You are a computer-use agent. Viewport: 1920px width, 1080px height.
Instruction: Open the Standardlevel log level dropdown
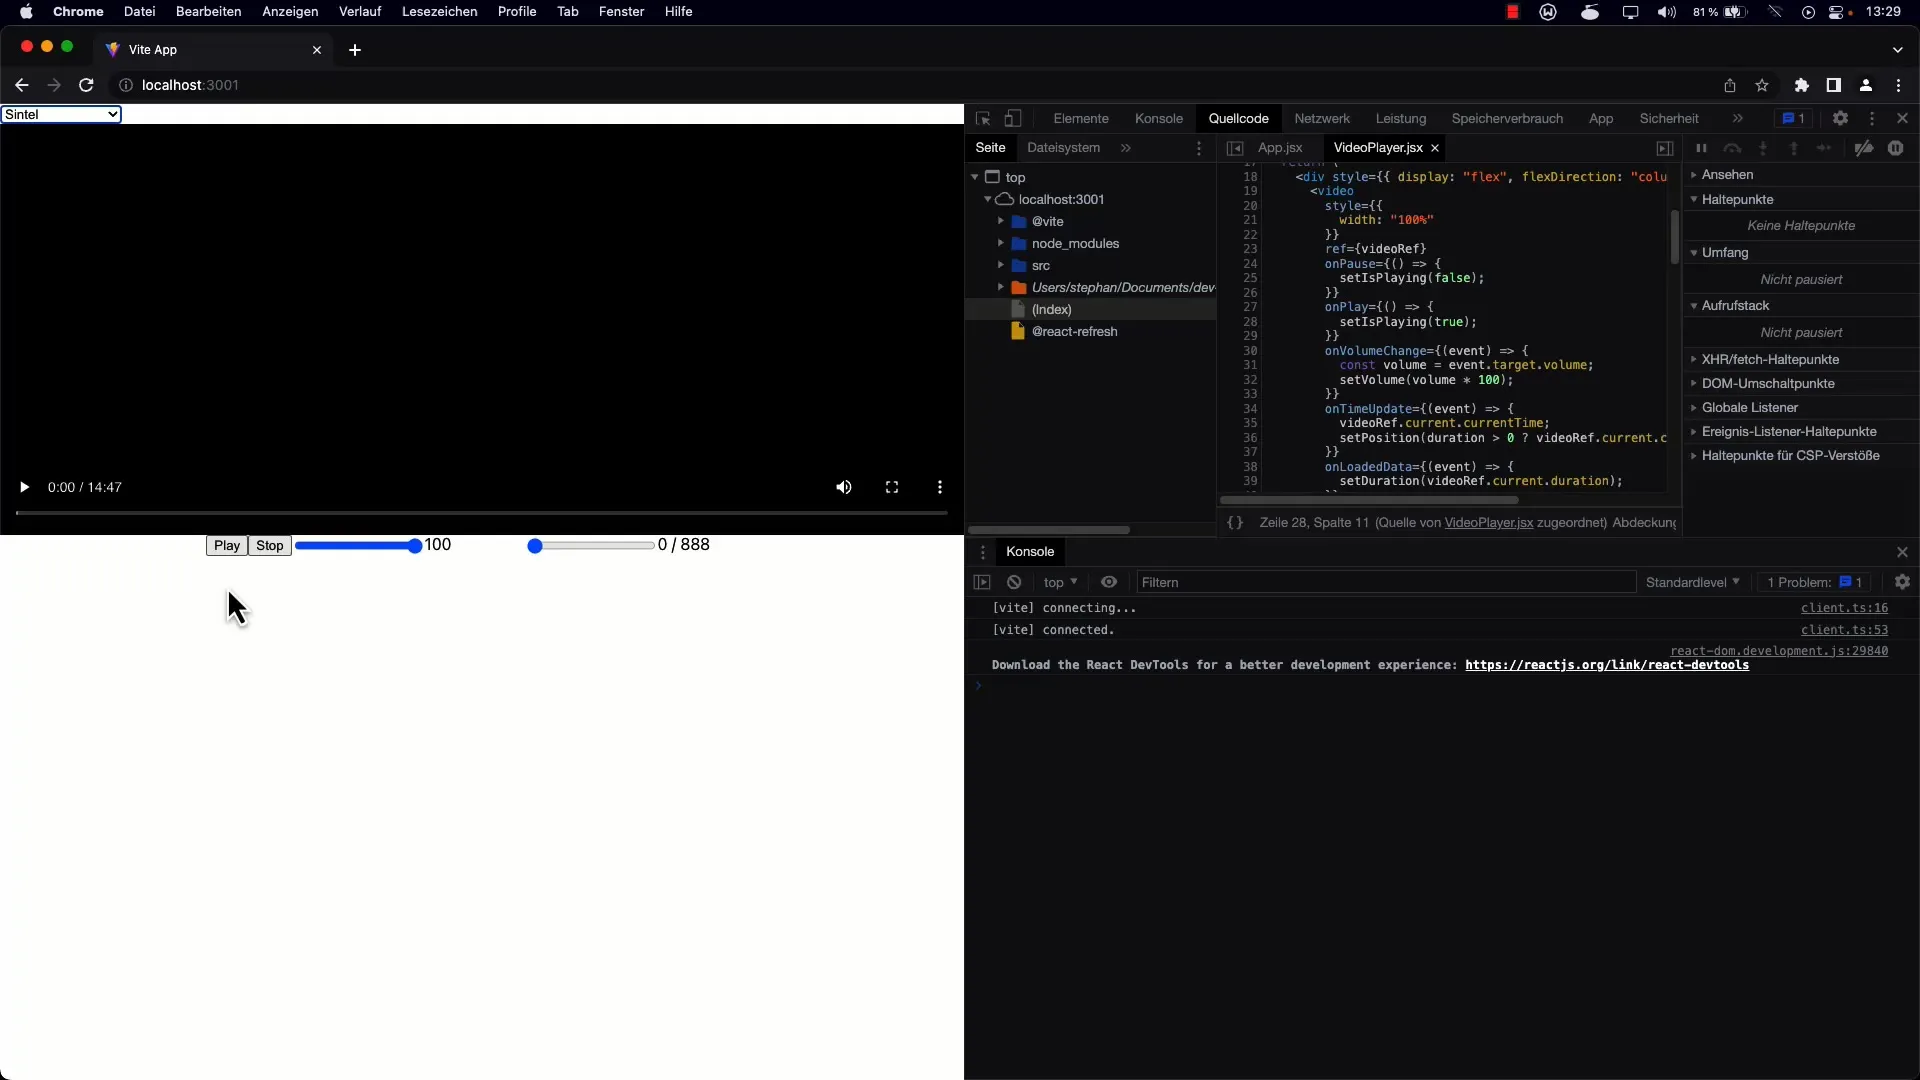tap(1692, 582)
